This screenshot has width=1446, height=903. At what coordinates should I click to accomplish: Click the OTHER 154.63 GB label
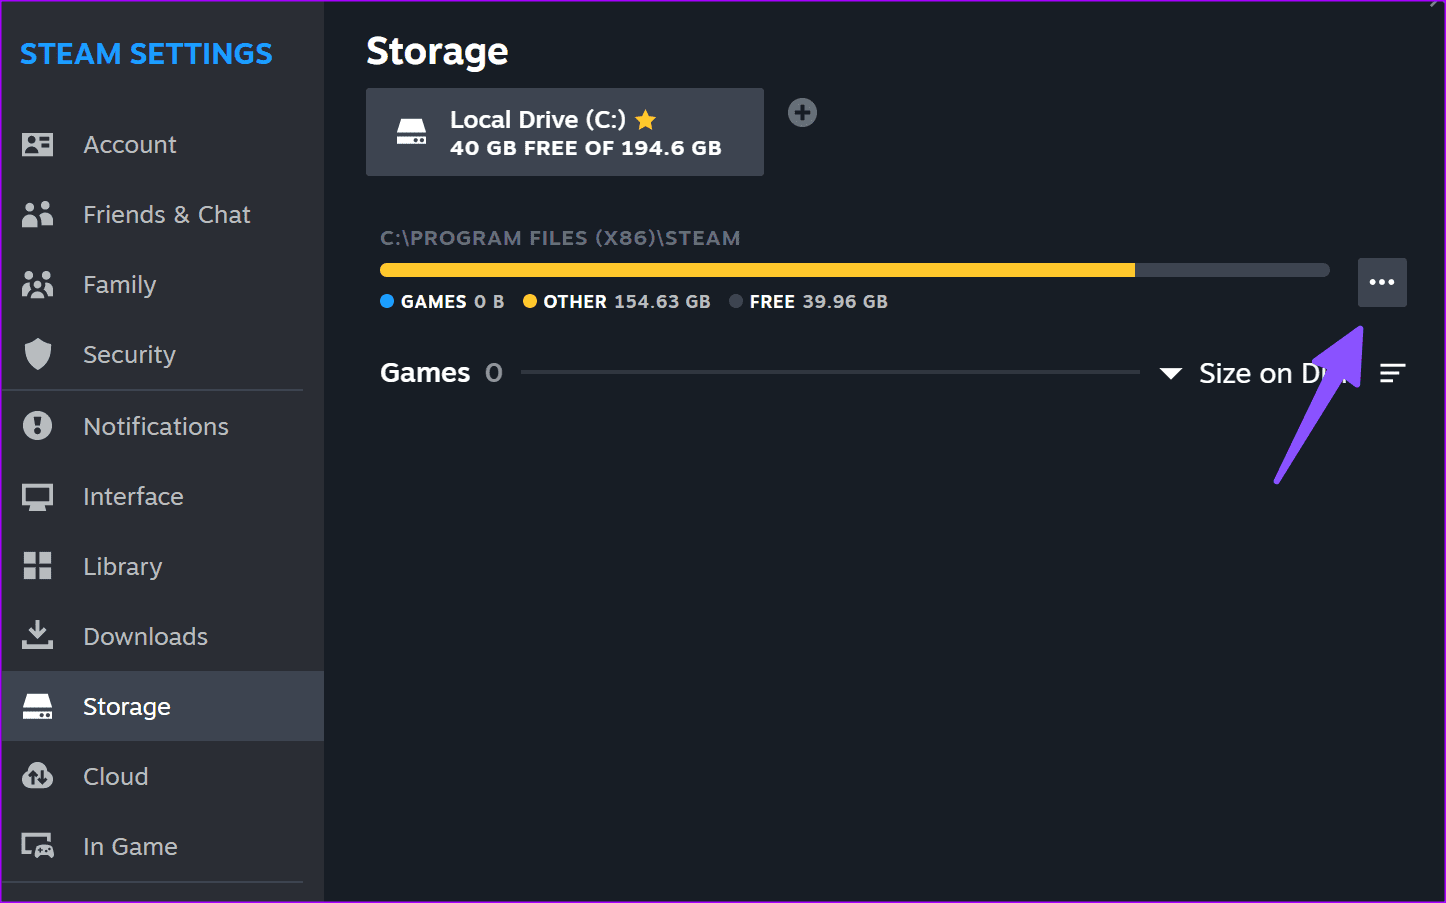click(x=627, y=302)
